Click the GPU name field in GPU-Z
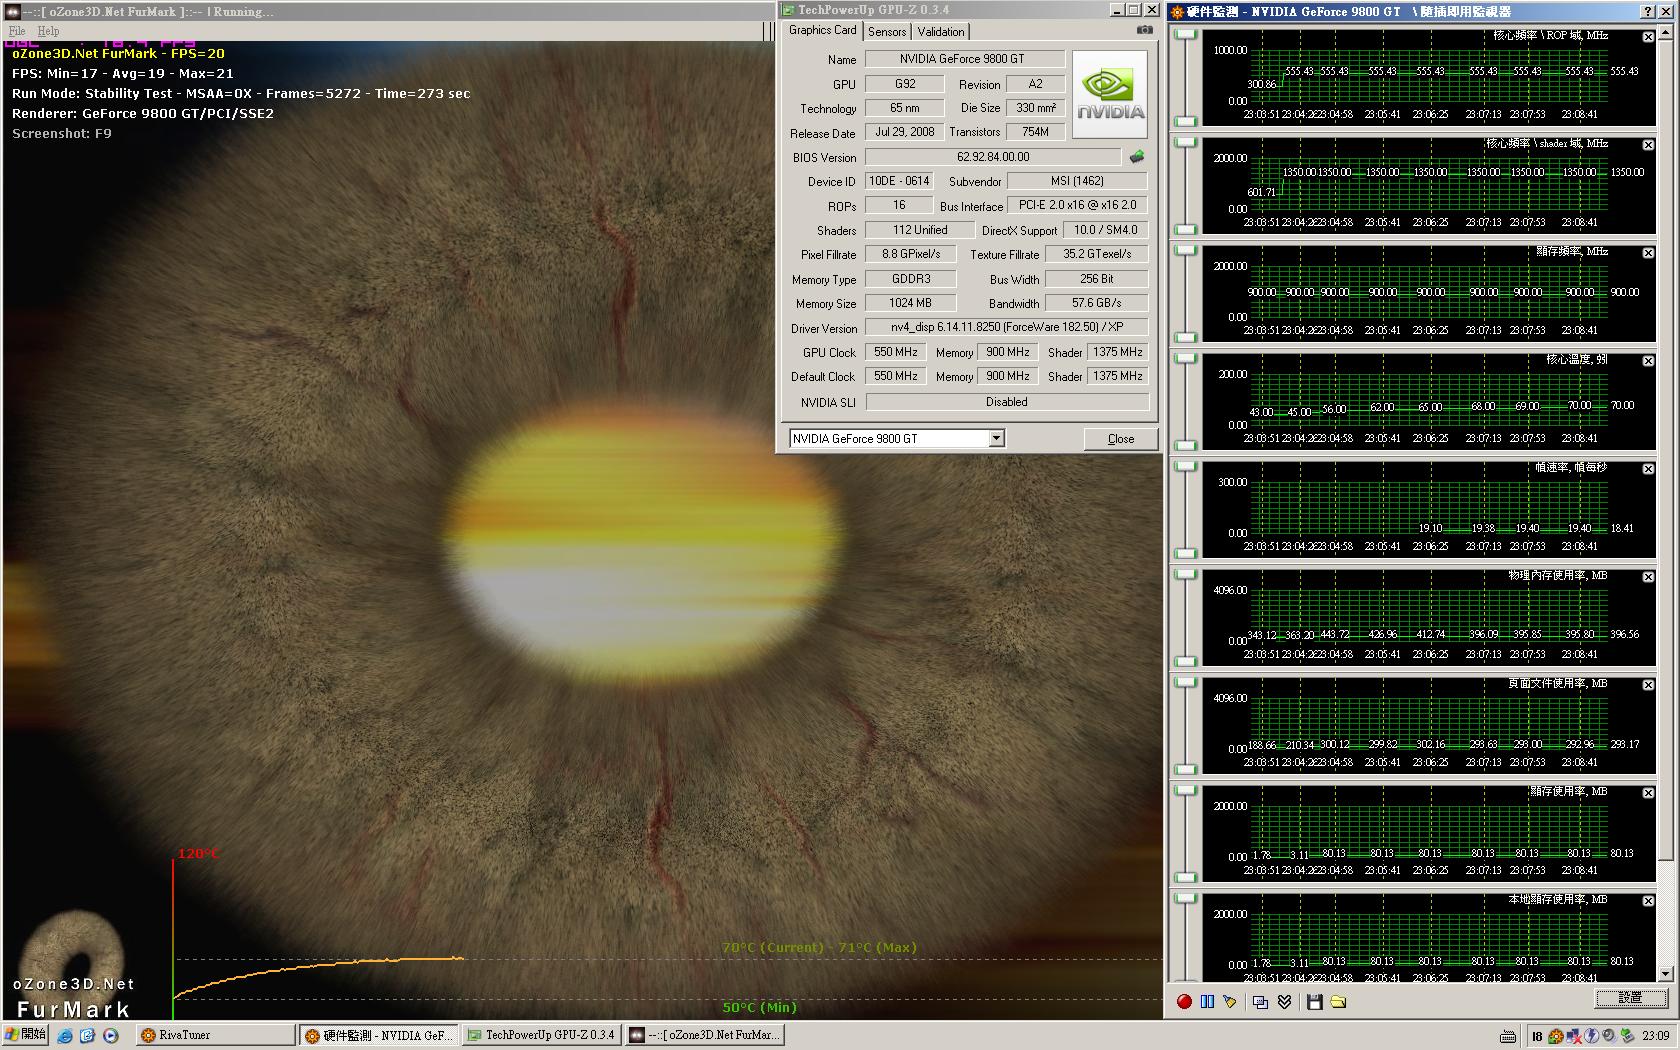 [964, 59]
